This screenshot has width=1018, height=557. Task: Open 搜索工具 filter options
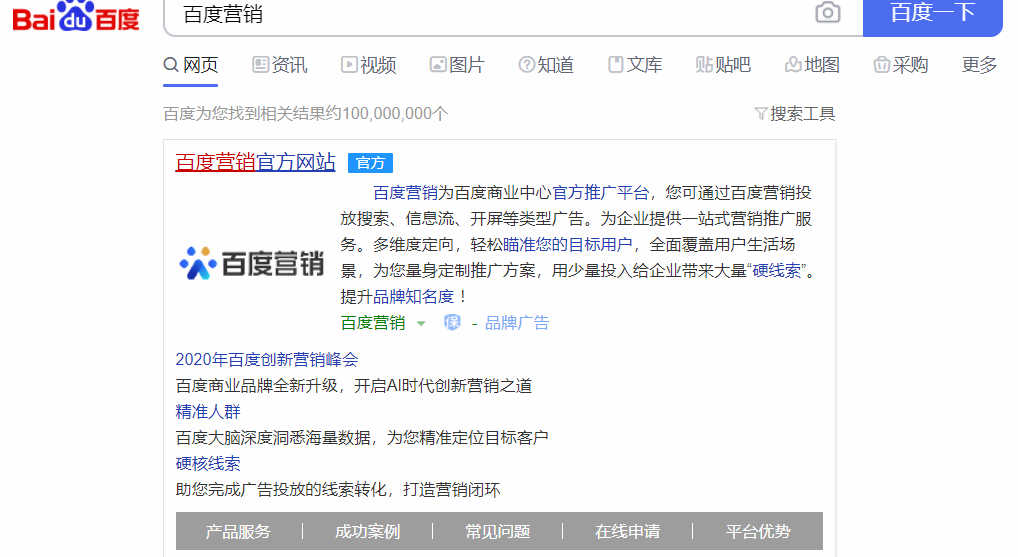tap(795, 114)
